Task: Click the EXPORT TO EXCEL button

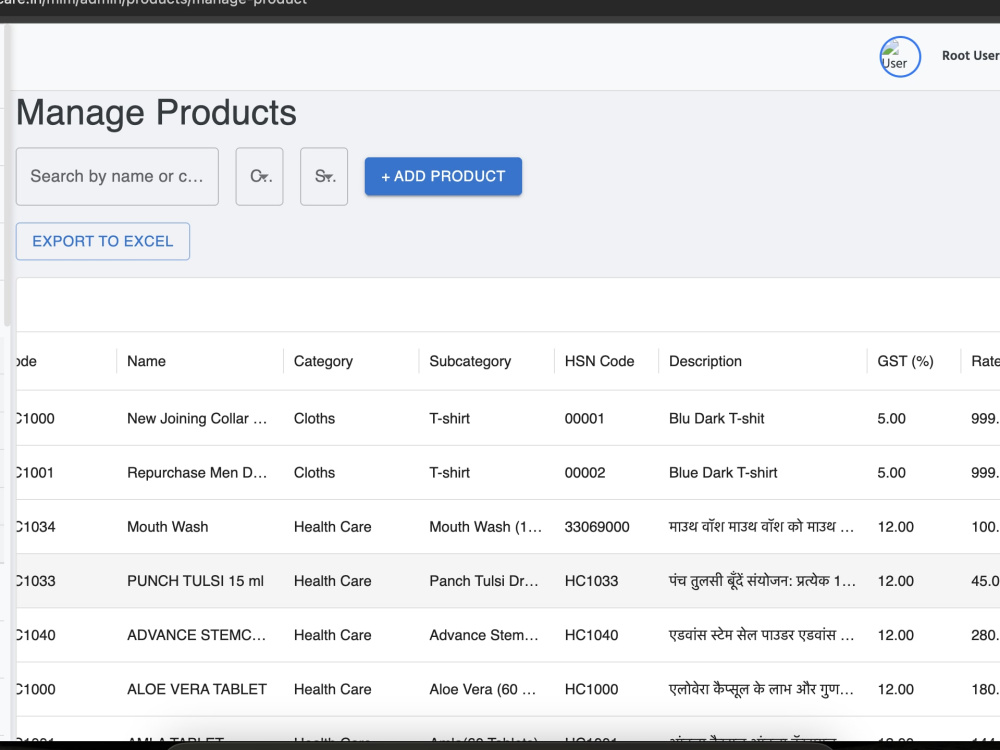Action: 103,241
